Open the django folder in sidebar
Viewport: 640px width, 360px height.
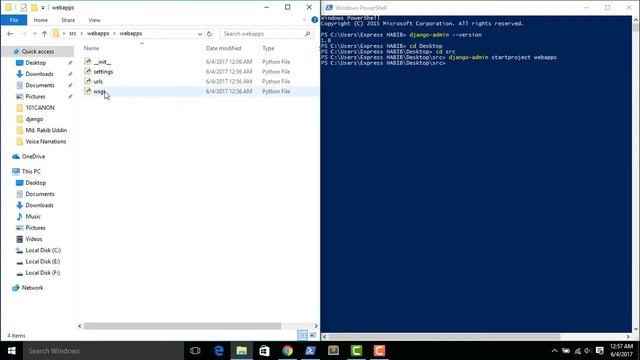tap(34, 119)
